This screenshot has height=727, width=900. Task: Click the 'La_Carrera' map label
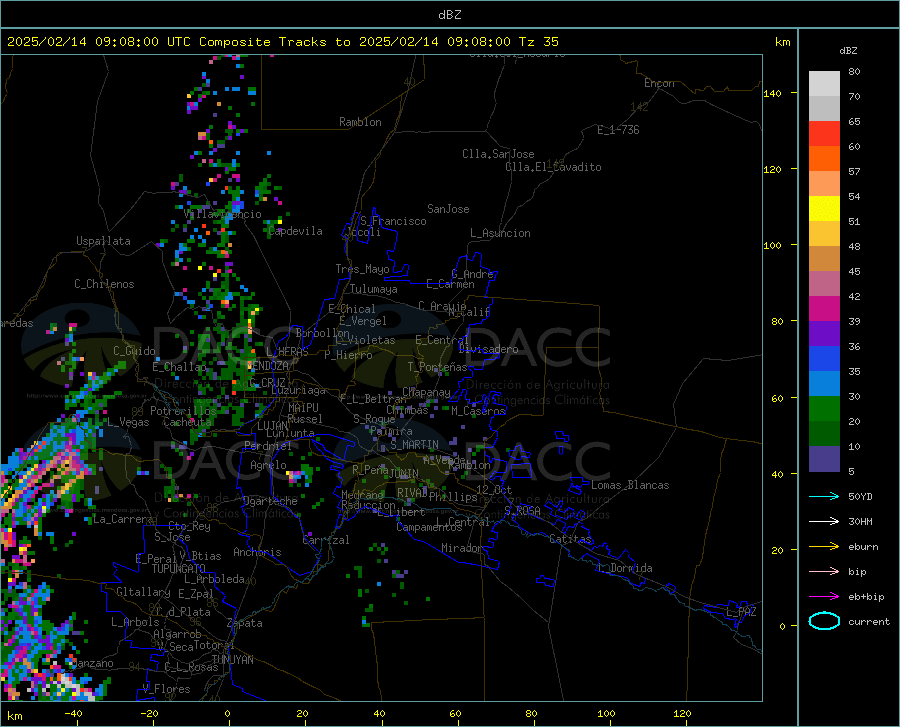[x=123, y=519]
